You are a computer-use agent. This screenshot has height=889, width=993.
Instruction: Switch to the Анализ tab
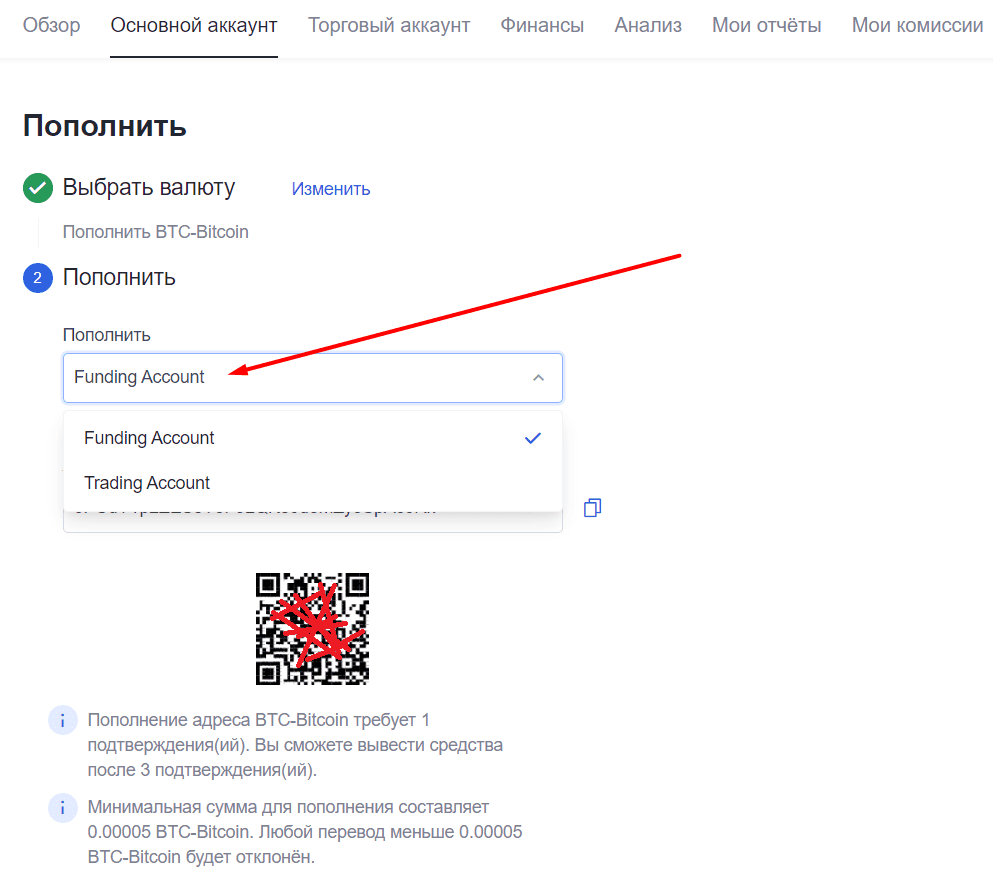click(x=648, y=25)
